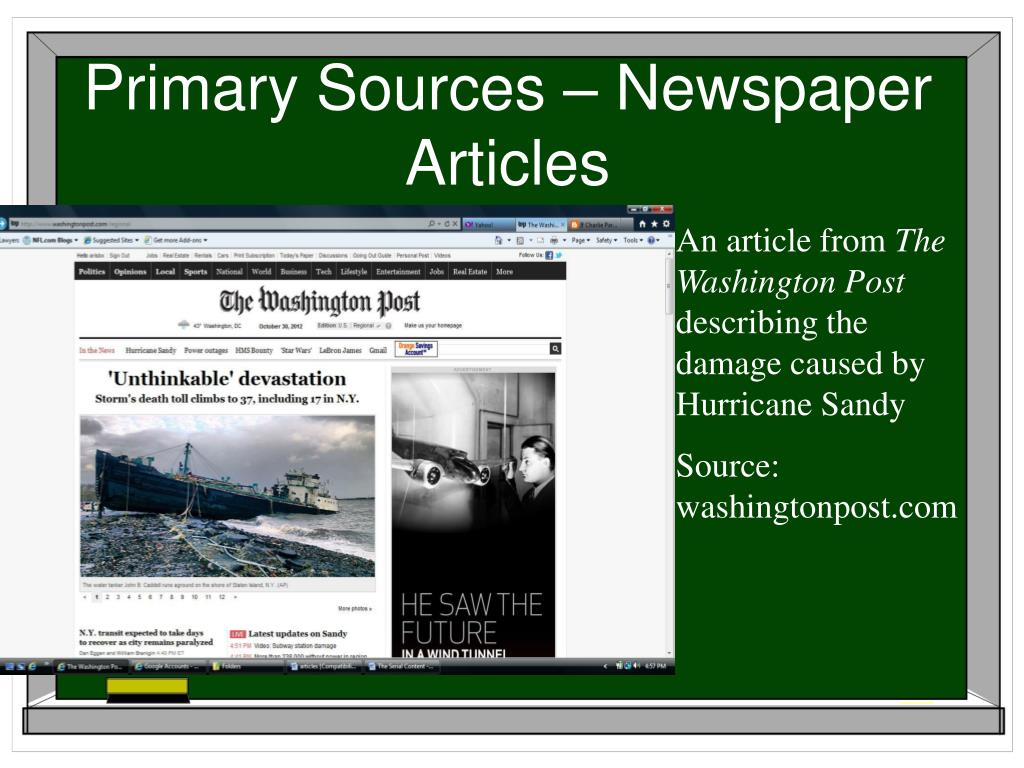The width and height of the screenshot is (1024, 768).
Task: Click N.Y. transit expected headline
Action: 146,637
